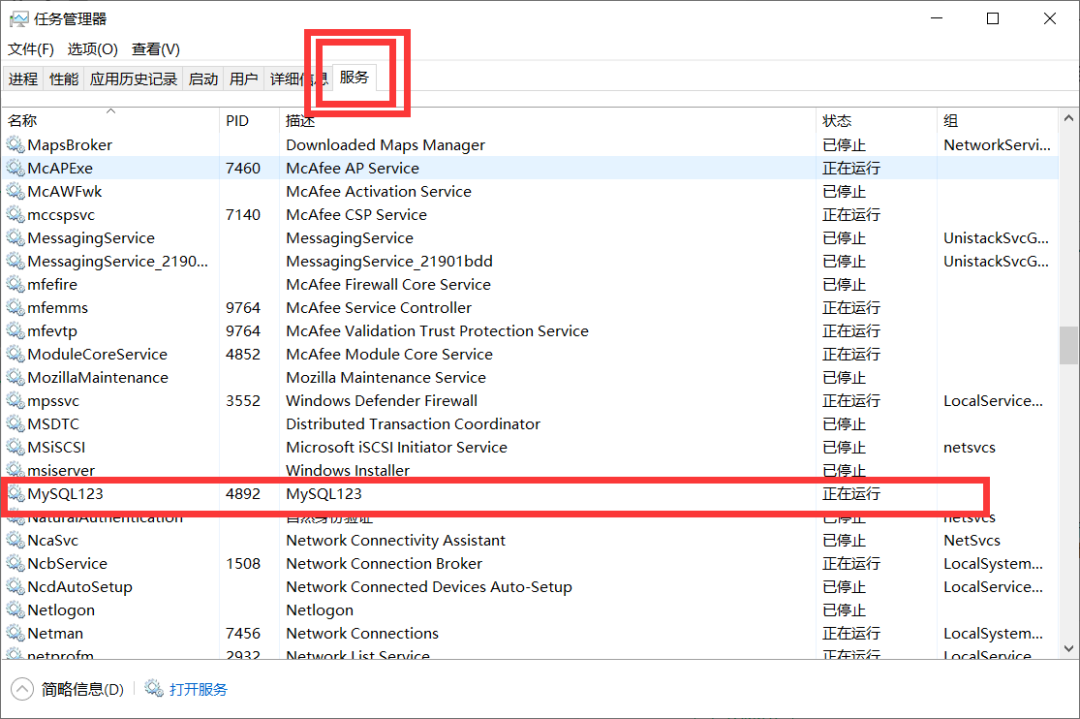Image resolution: width=1080 pixels, height=719 pixels.
Task: Select McAfee Validation Trust Protection Service
Action: tap(437, 331)
